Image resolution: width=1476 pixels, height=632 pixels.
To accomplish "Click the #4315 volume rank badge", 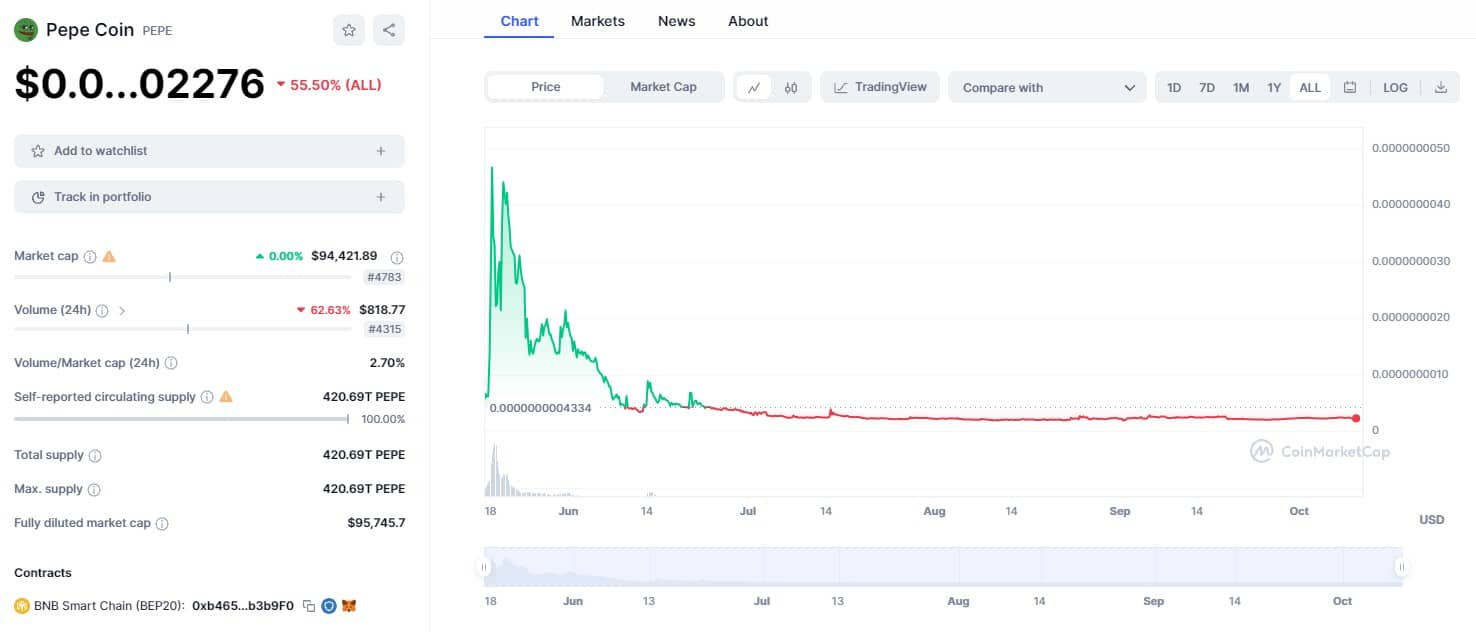I will point(385,329).
